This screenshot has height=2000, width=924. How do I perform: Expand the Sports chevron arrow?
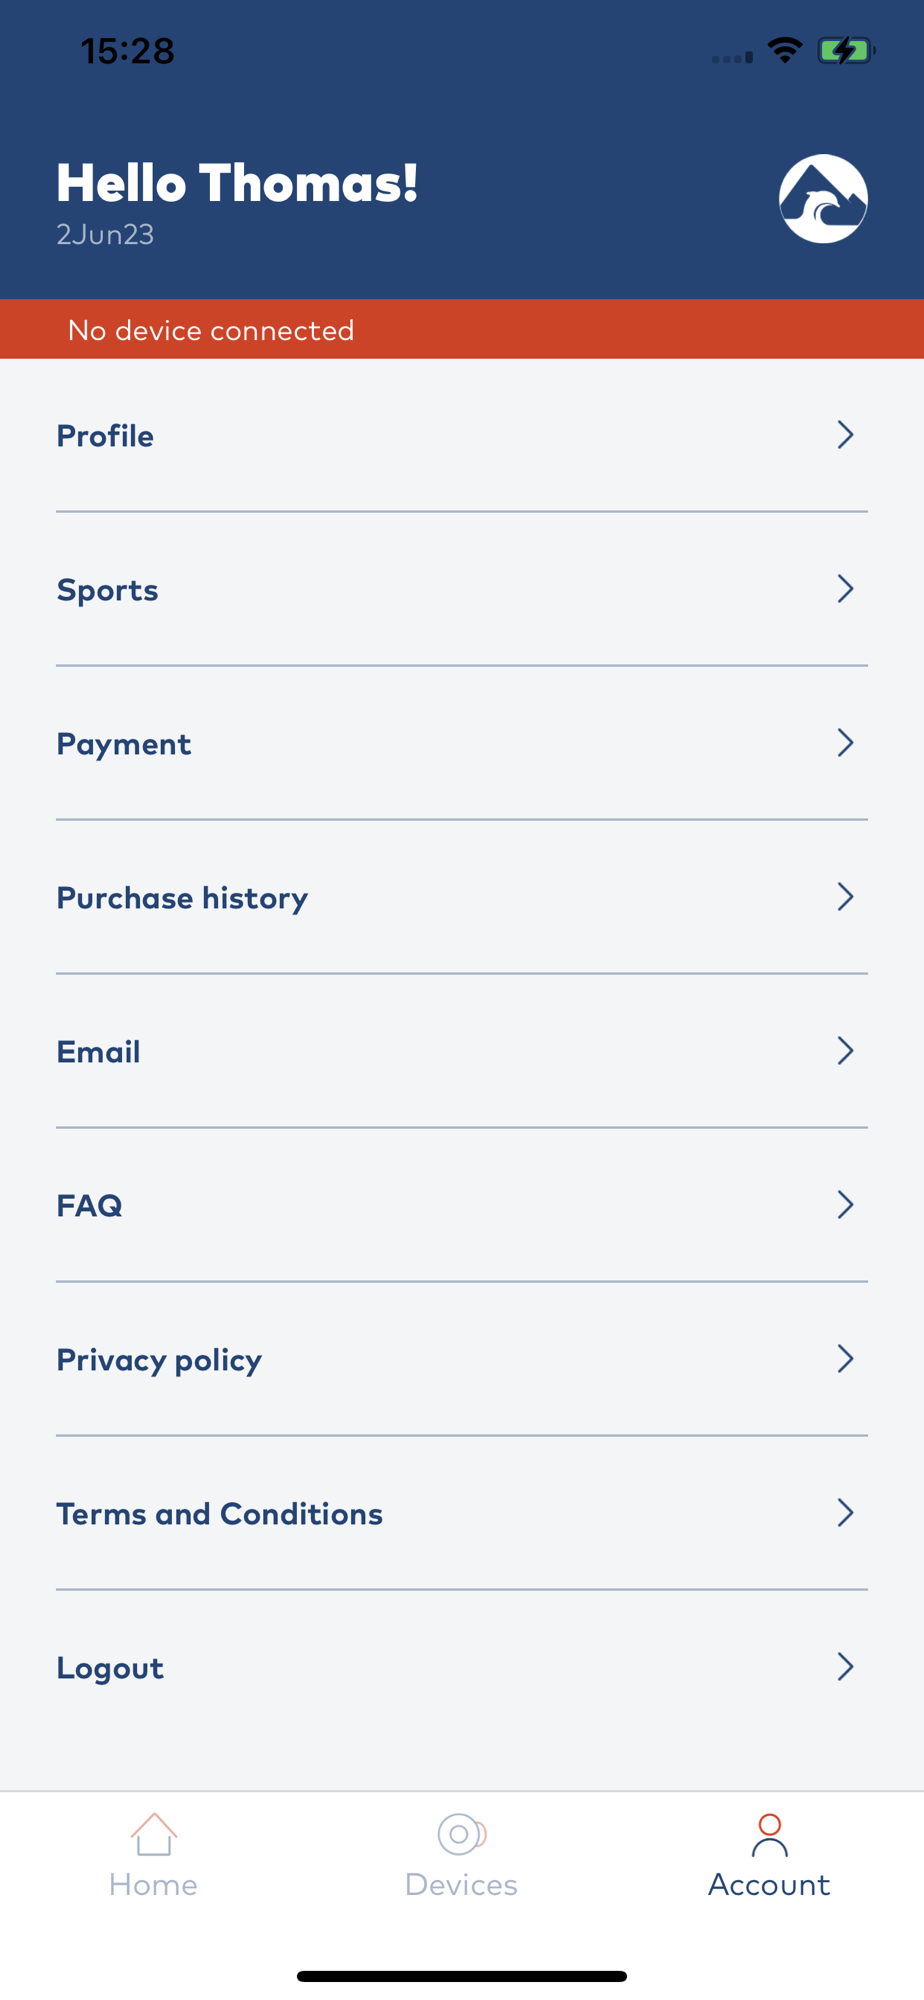[845, 589]
